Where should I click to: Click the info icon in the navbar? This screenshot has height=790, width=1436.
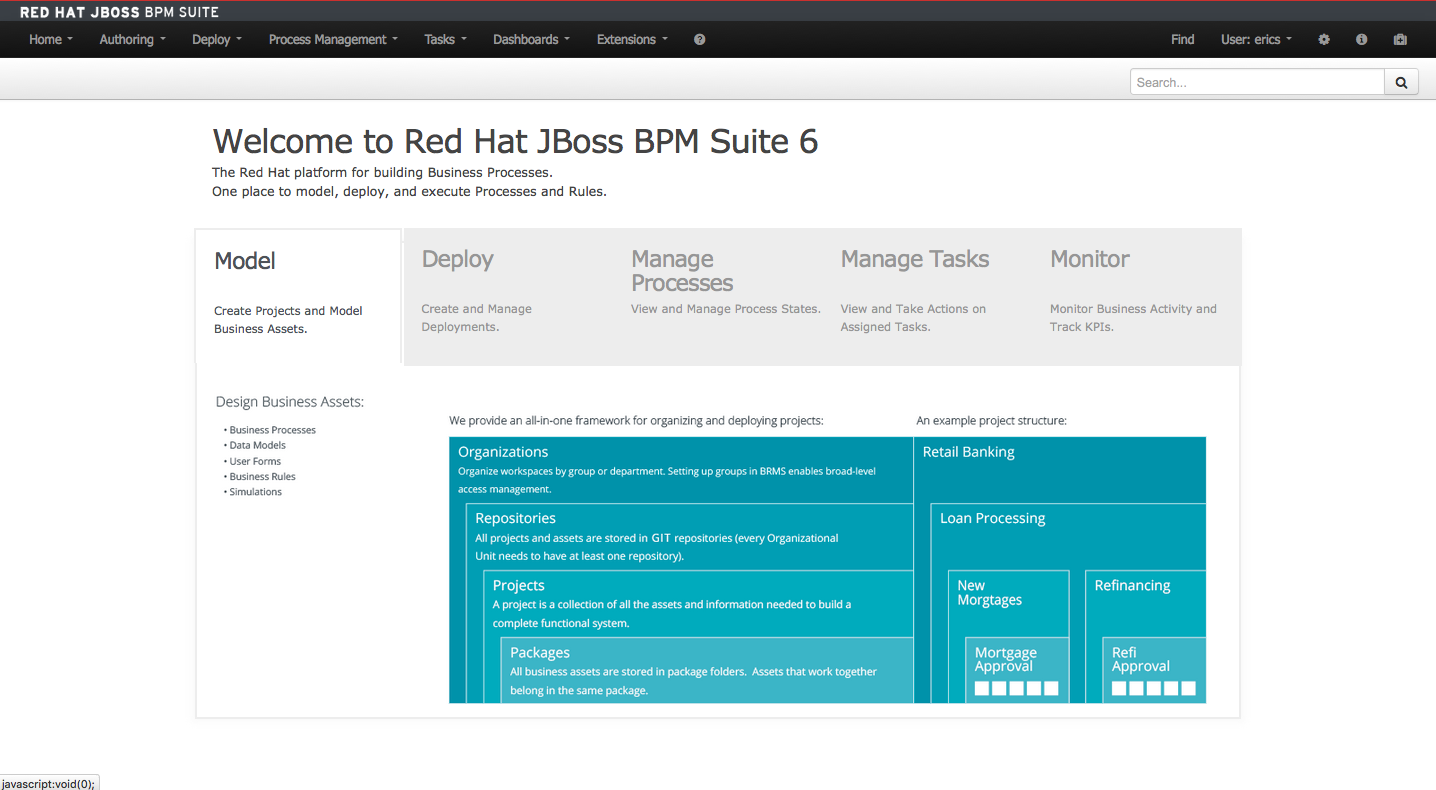click(1361, 39)
